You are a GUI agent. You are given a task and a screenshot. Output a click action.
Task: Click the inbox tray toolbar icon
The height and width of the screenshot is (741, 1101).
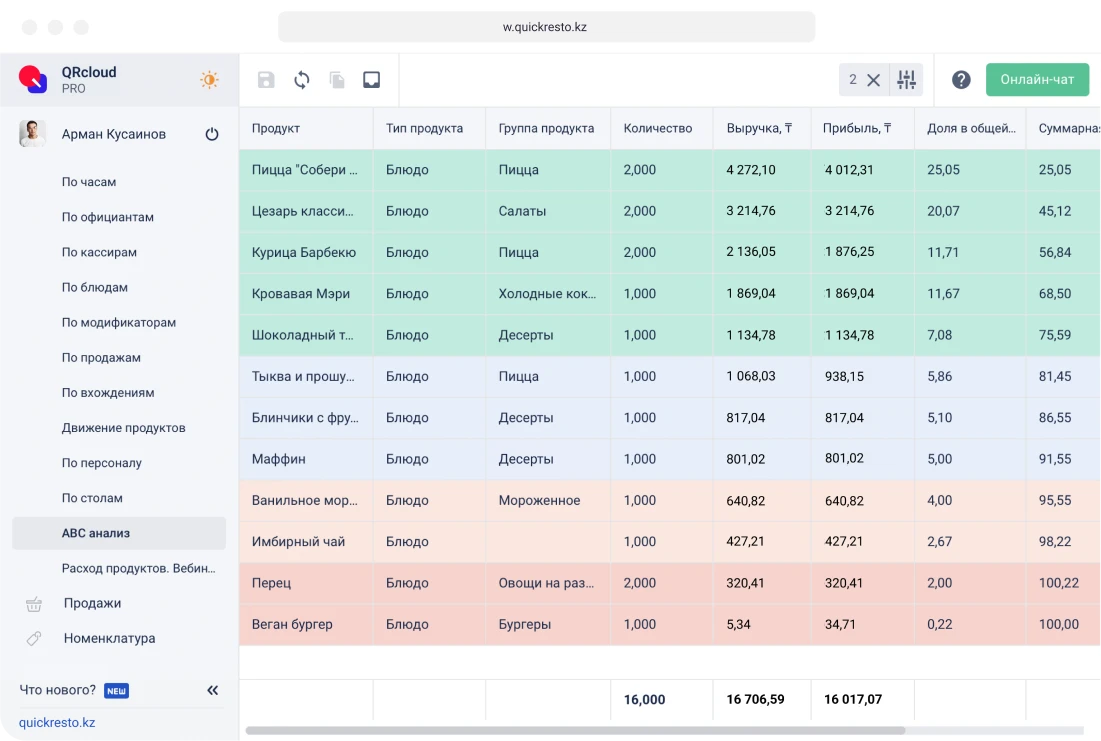[x=372, y=80]
